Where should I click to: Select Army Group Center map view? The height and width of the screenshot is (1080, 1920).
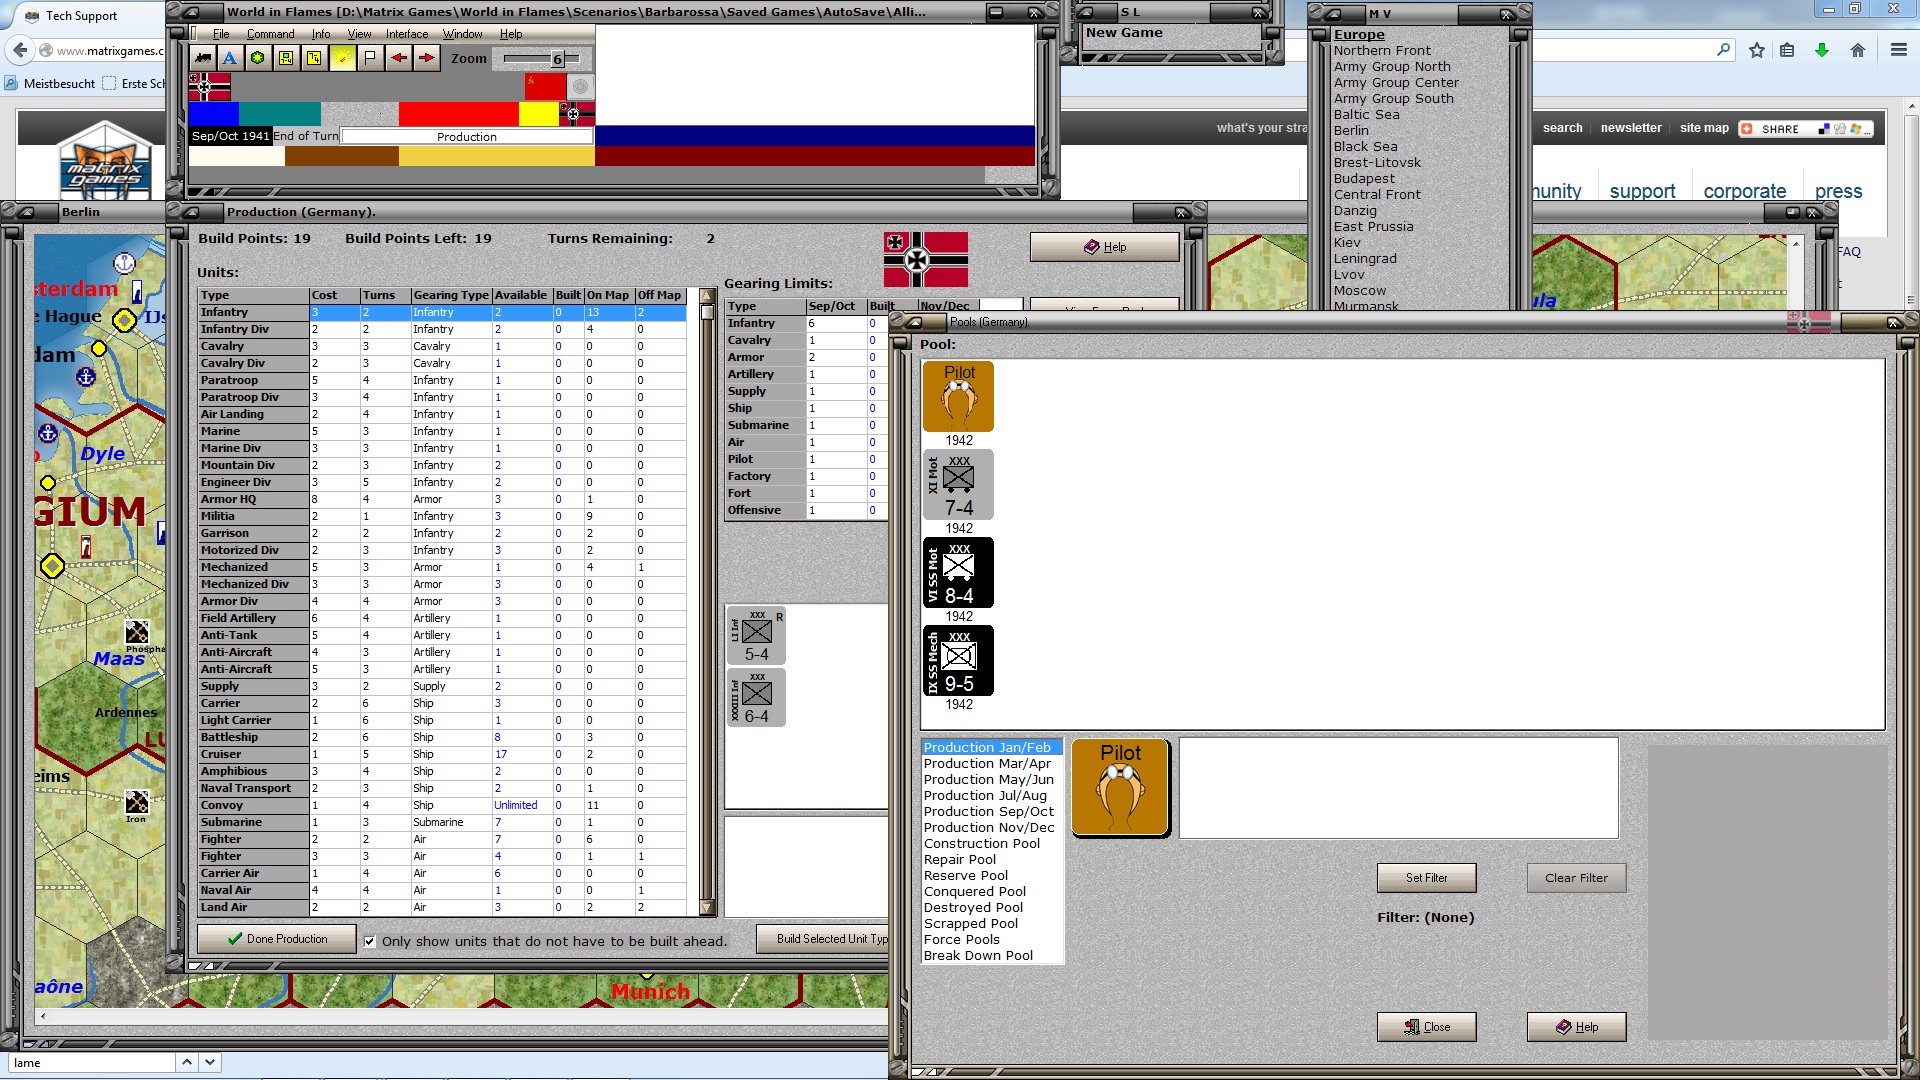(x=1395, y=82)
